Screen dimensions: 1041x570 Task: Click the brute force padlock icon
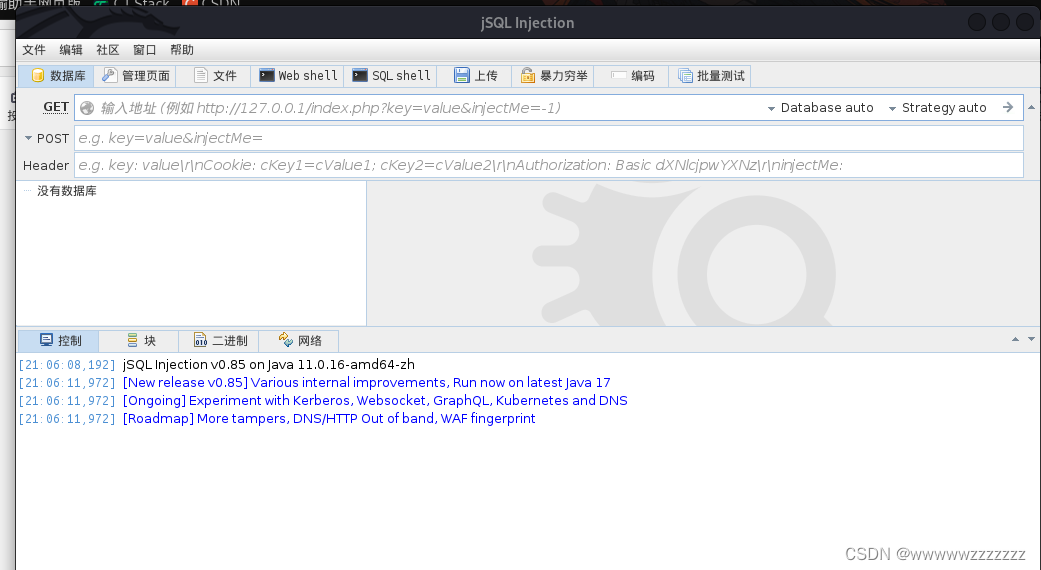tap(527, 75)
